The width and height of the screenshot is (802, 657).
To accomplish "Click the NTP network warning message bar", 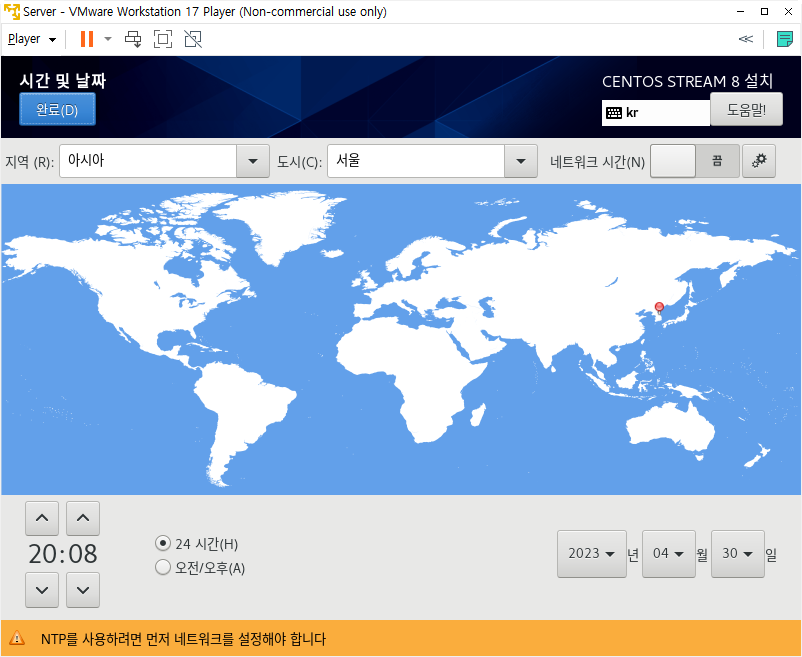I will click(x=401, y=638).
